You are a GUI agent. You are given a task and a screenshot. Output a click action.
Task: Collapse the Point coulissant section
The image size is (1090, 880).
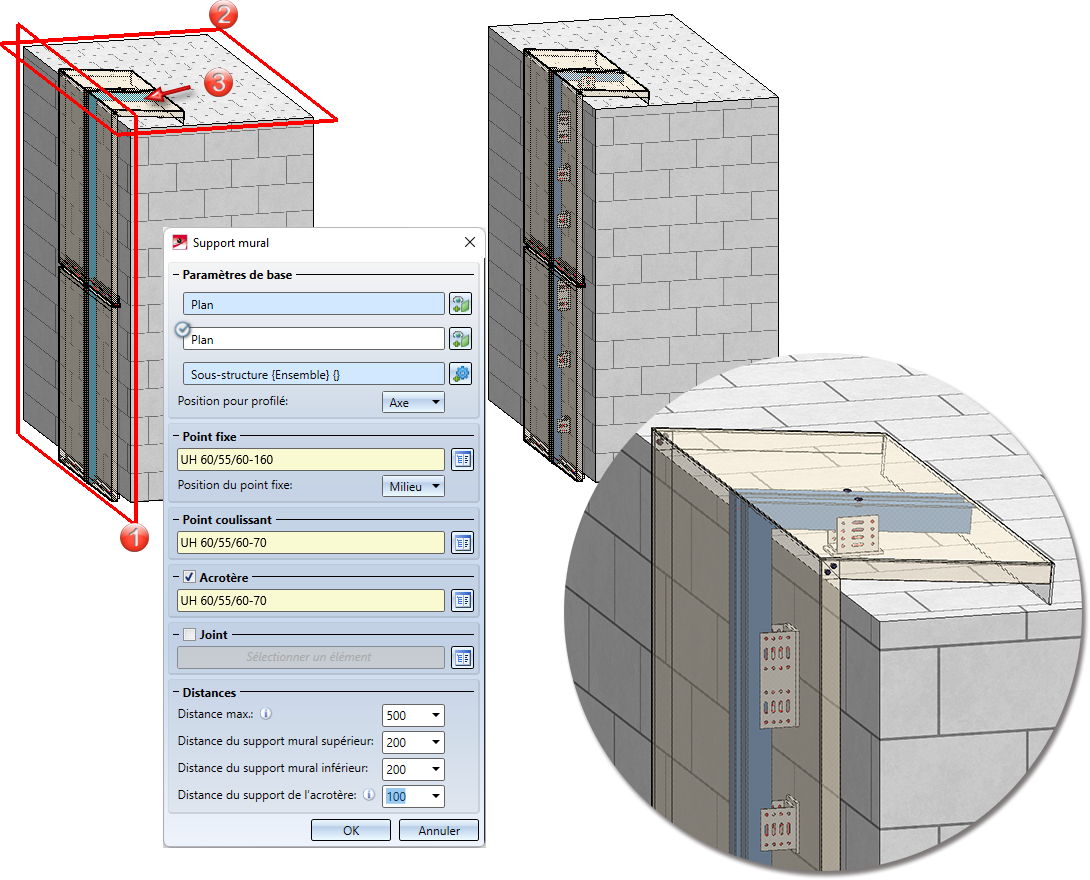coord(176,519)
